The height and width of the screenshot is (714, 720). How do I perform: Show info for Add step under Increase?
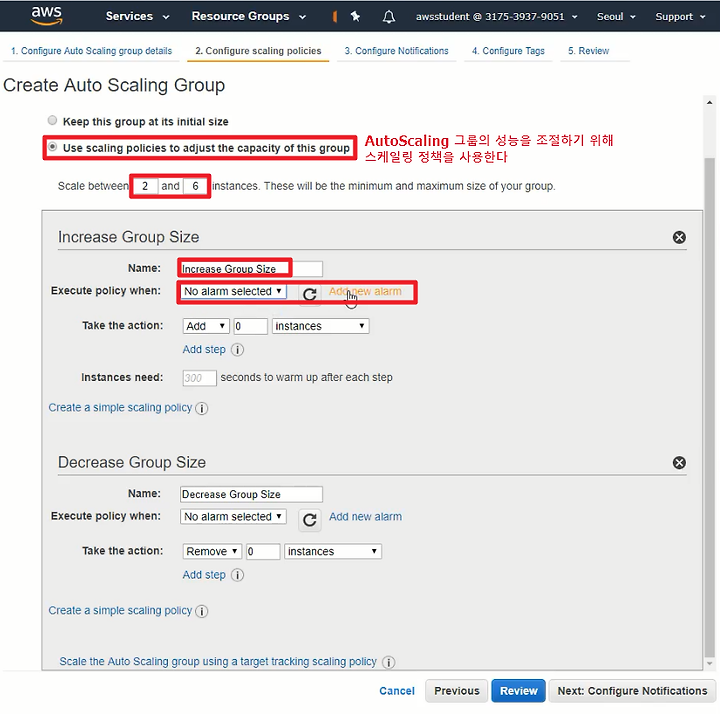point(237,350)
